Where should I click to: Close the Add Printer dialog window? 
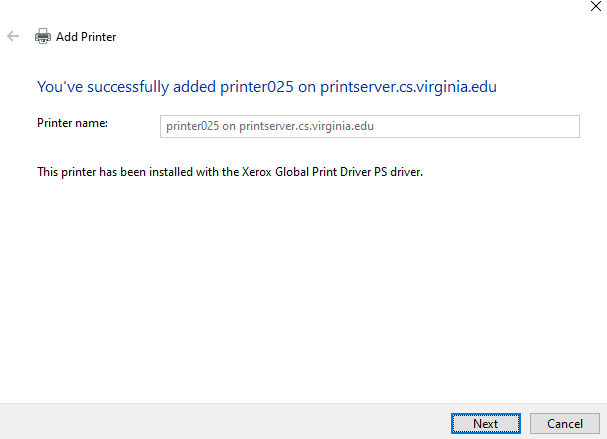(594, 6)
